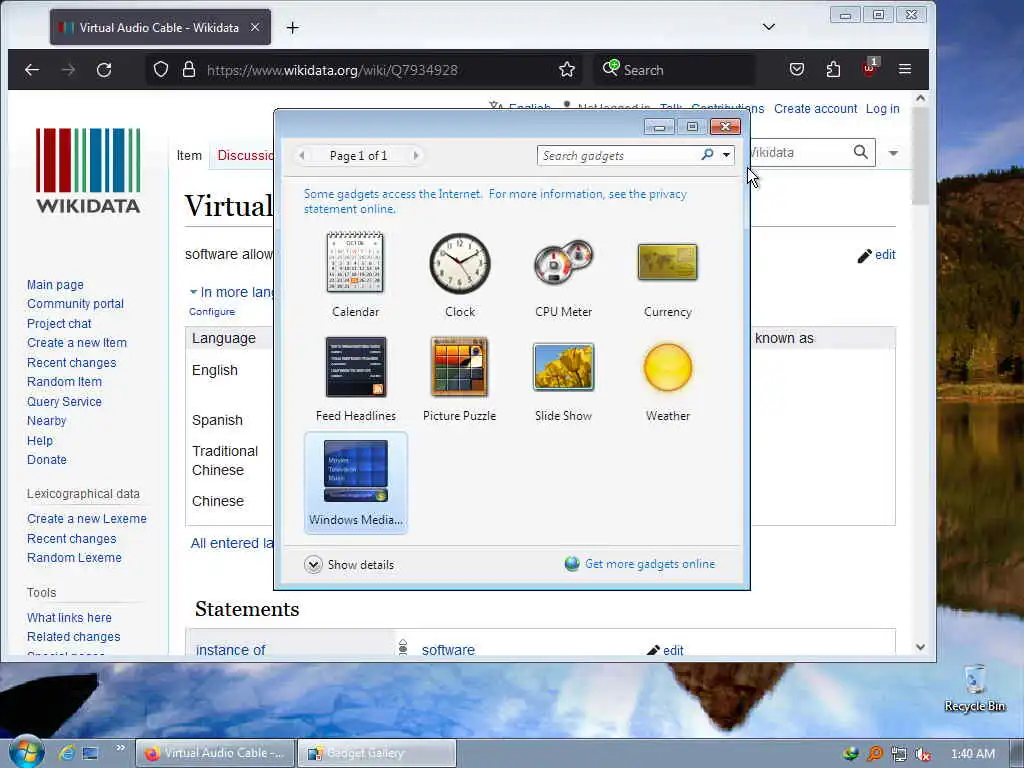Bookmark this page with star icon
Viewport: 1024px width, 768px height.
pyautogui.click(x=567, y=69)
